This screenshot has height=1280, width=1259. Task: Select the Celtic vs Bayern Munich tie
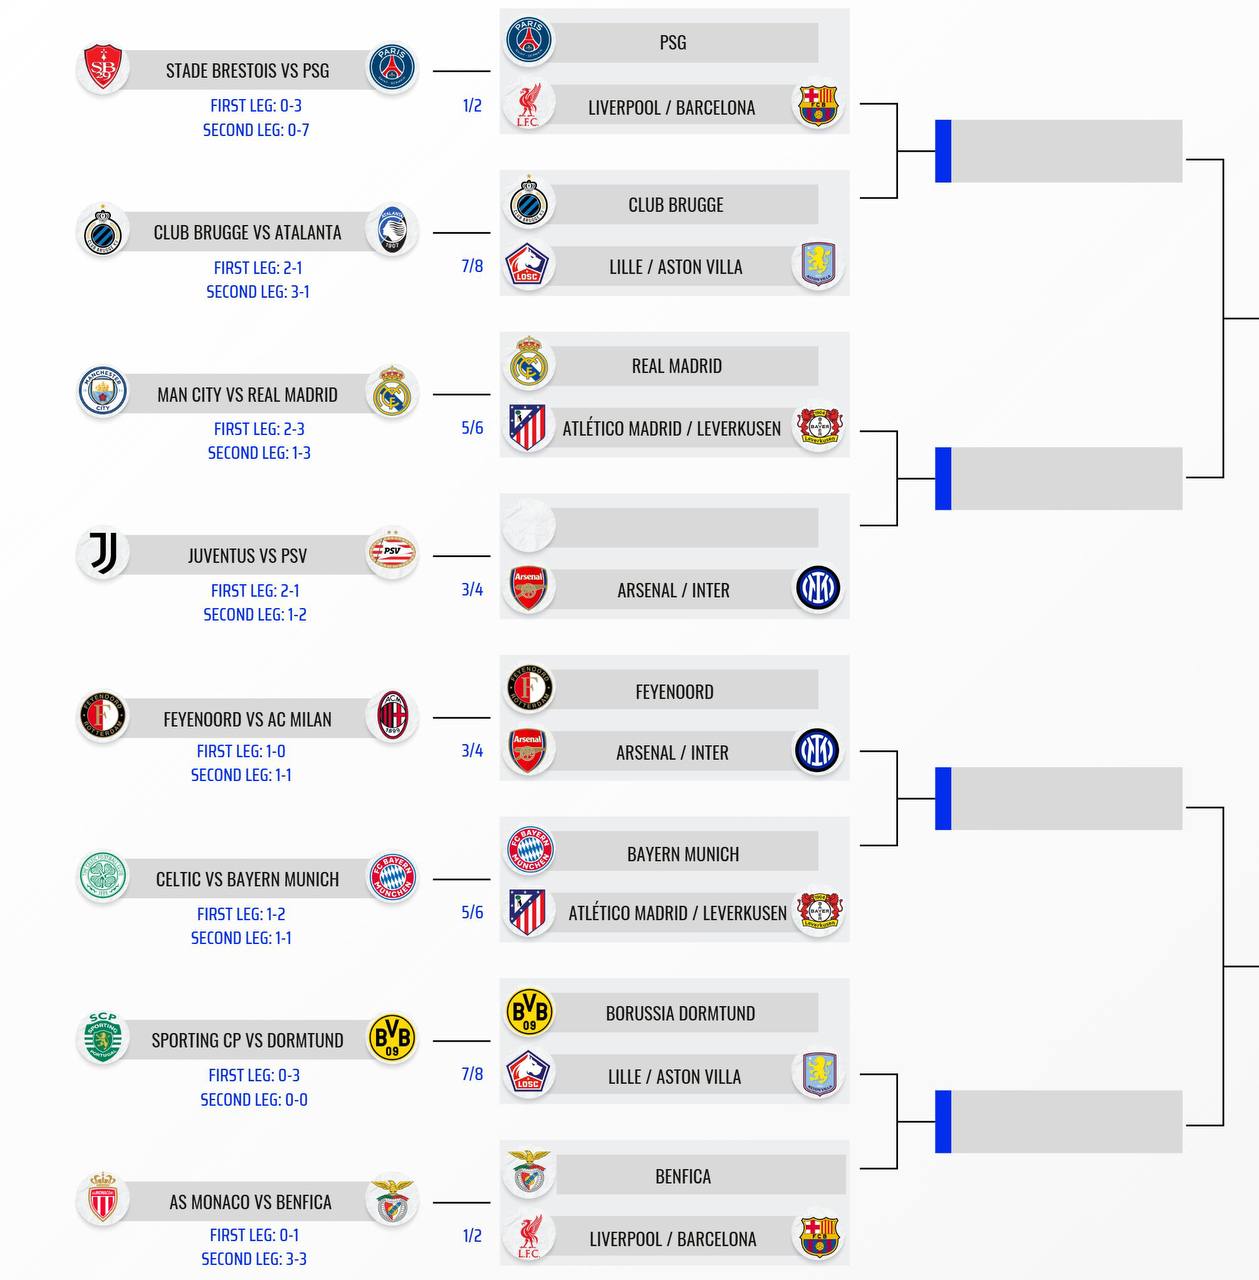(247, 880)
